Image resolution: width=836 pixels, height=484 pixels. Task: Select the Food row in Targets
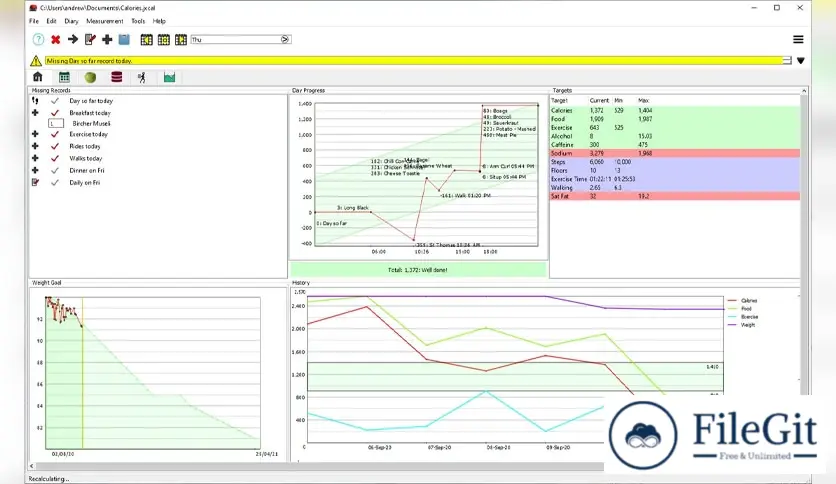[x=674, y=119]
